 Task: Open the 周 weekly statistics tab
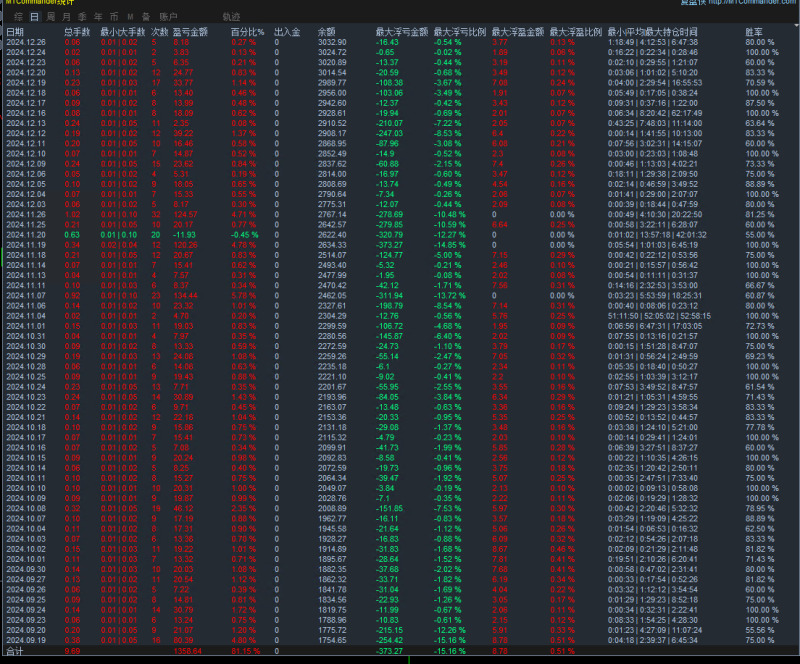click(x=50, y=17)
